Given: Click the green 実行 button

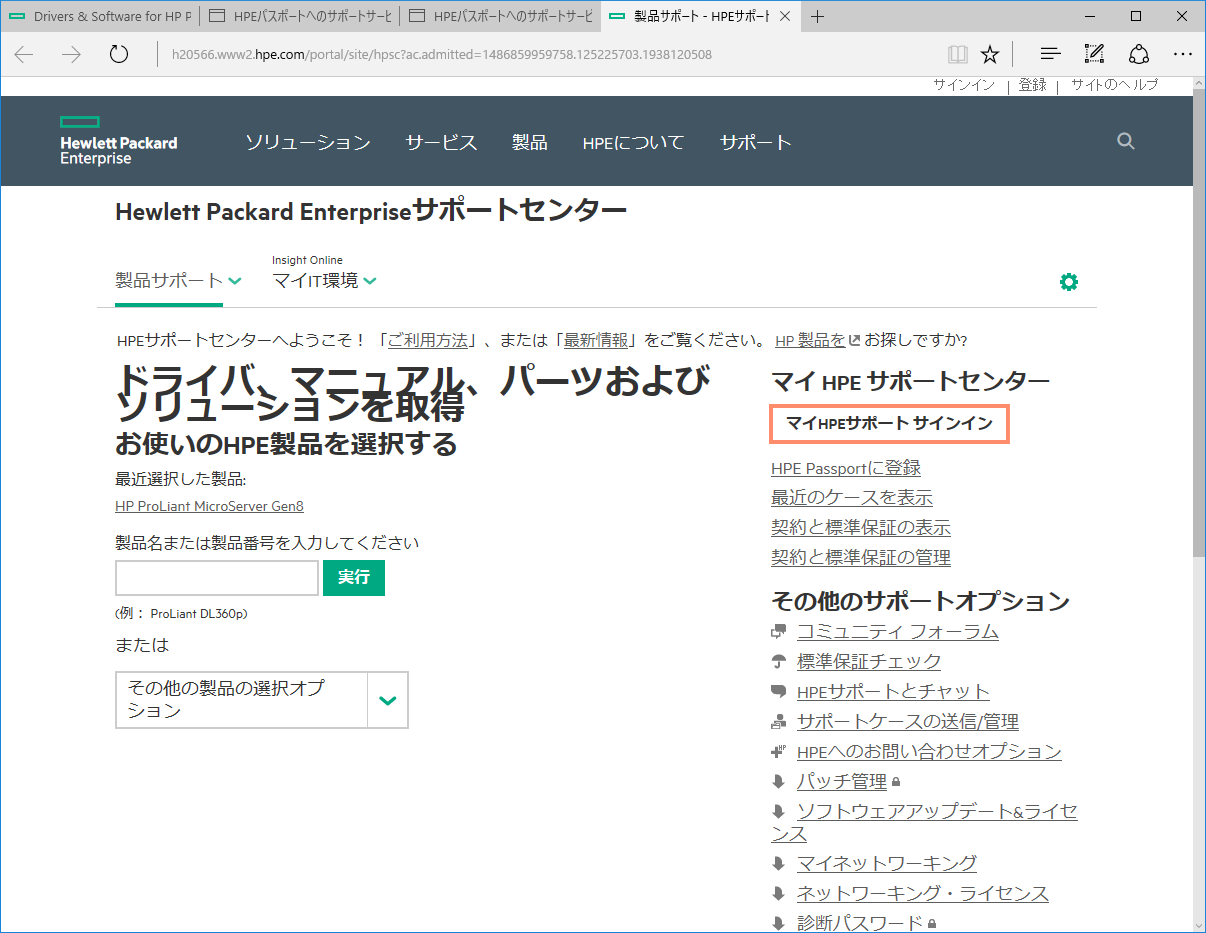Looking at the screenshot, I should [x=354, y=578].
